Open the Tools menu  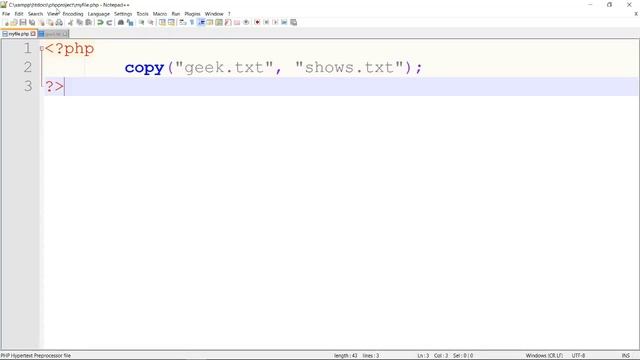click(x=142, y=14)
